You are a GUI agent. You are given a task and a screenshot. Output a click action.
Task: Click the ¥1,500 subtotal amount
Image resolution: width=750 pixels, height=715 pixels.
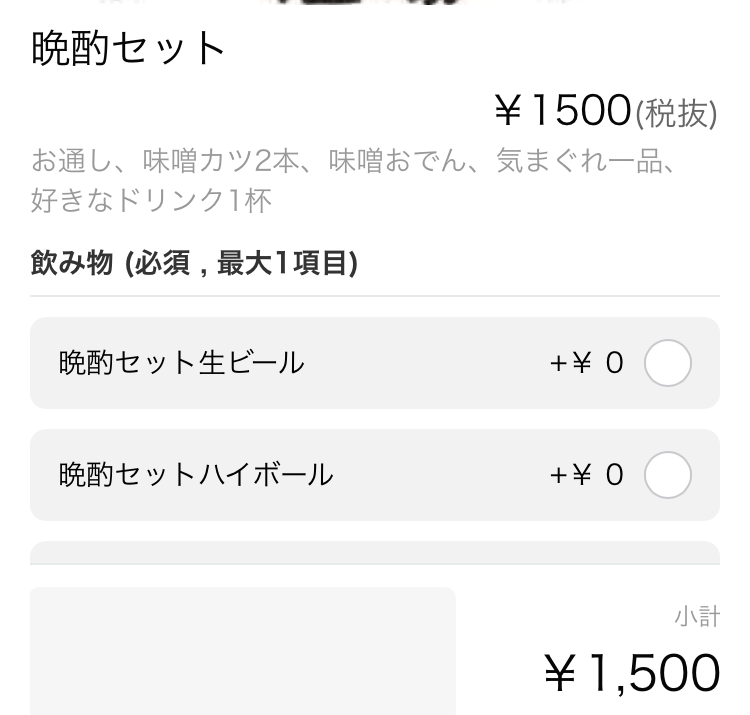[x=632, y=672]
